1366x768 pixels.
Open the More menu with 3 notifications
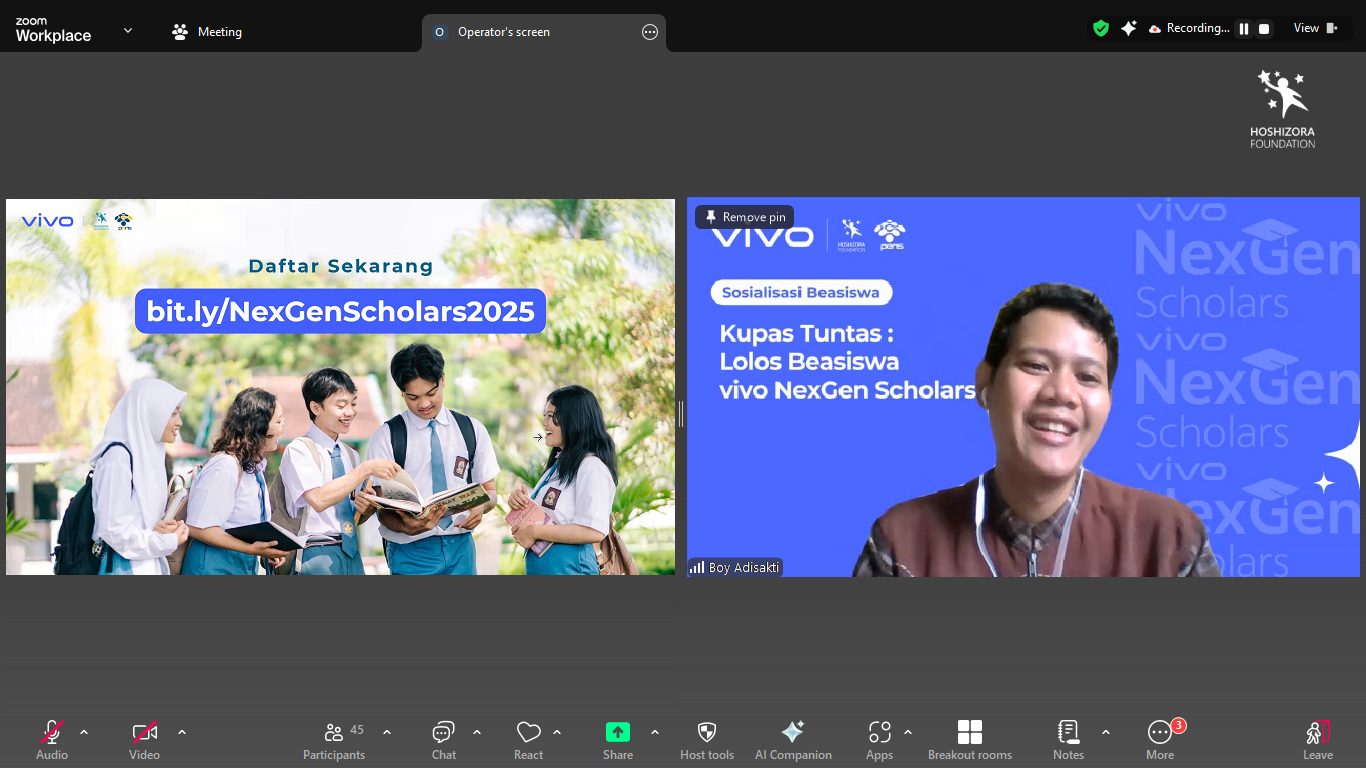(1160, 740)
